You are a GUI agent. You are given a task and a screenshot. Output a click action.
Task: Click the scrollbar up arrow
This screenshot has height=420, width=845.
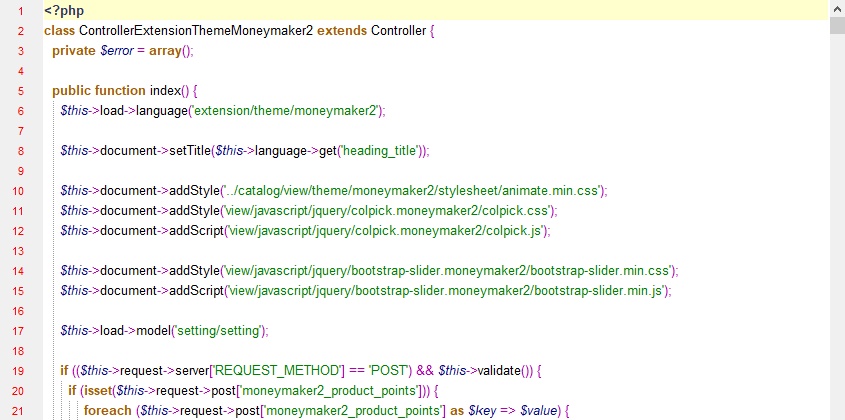837,8
